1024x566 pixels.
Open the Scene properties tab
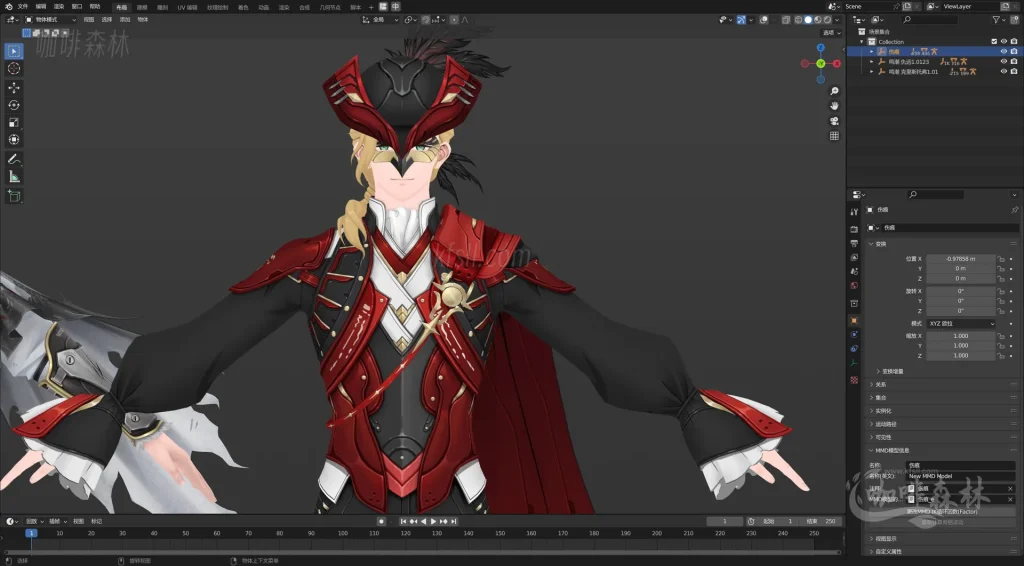click(854, 272)
